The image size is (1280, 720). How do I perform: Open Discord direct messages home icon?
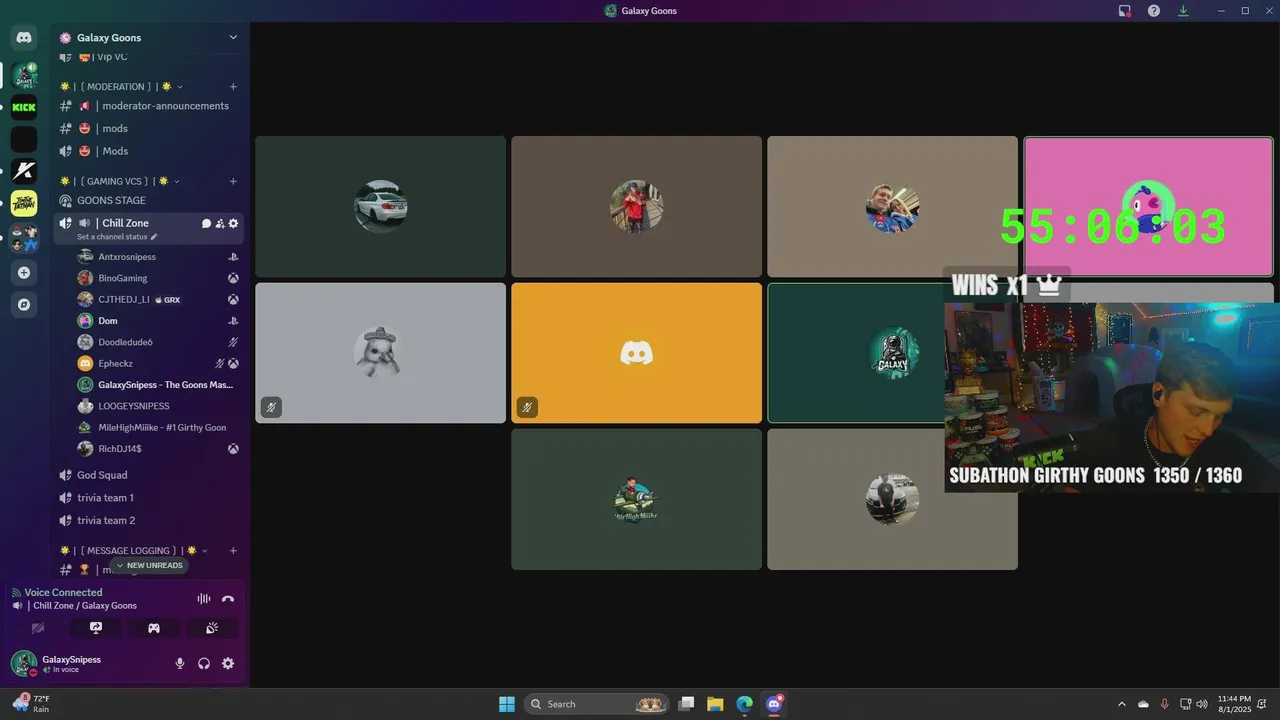[24, 38]
